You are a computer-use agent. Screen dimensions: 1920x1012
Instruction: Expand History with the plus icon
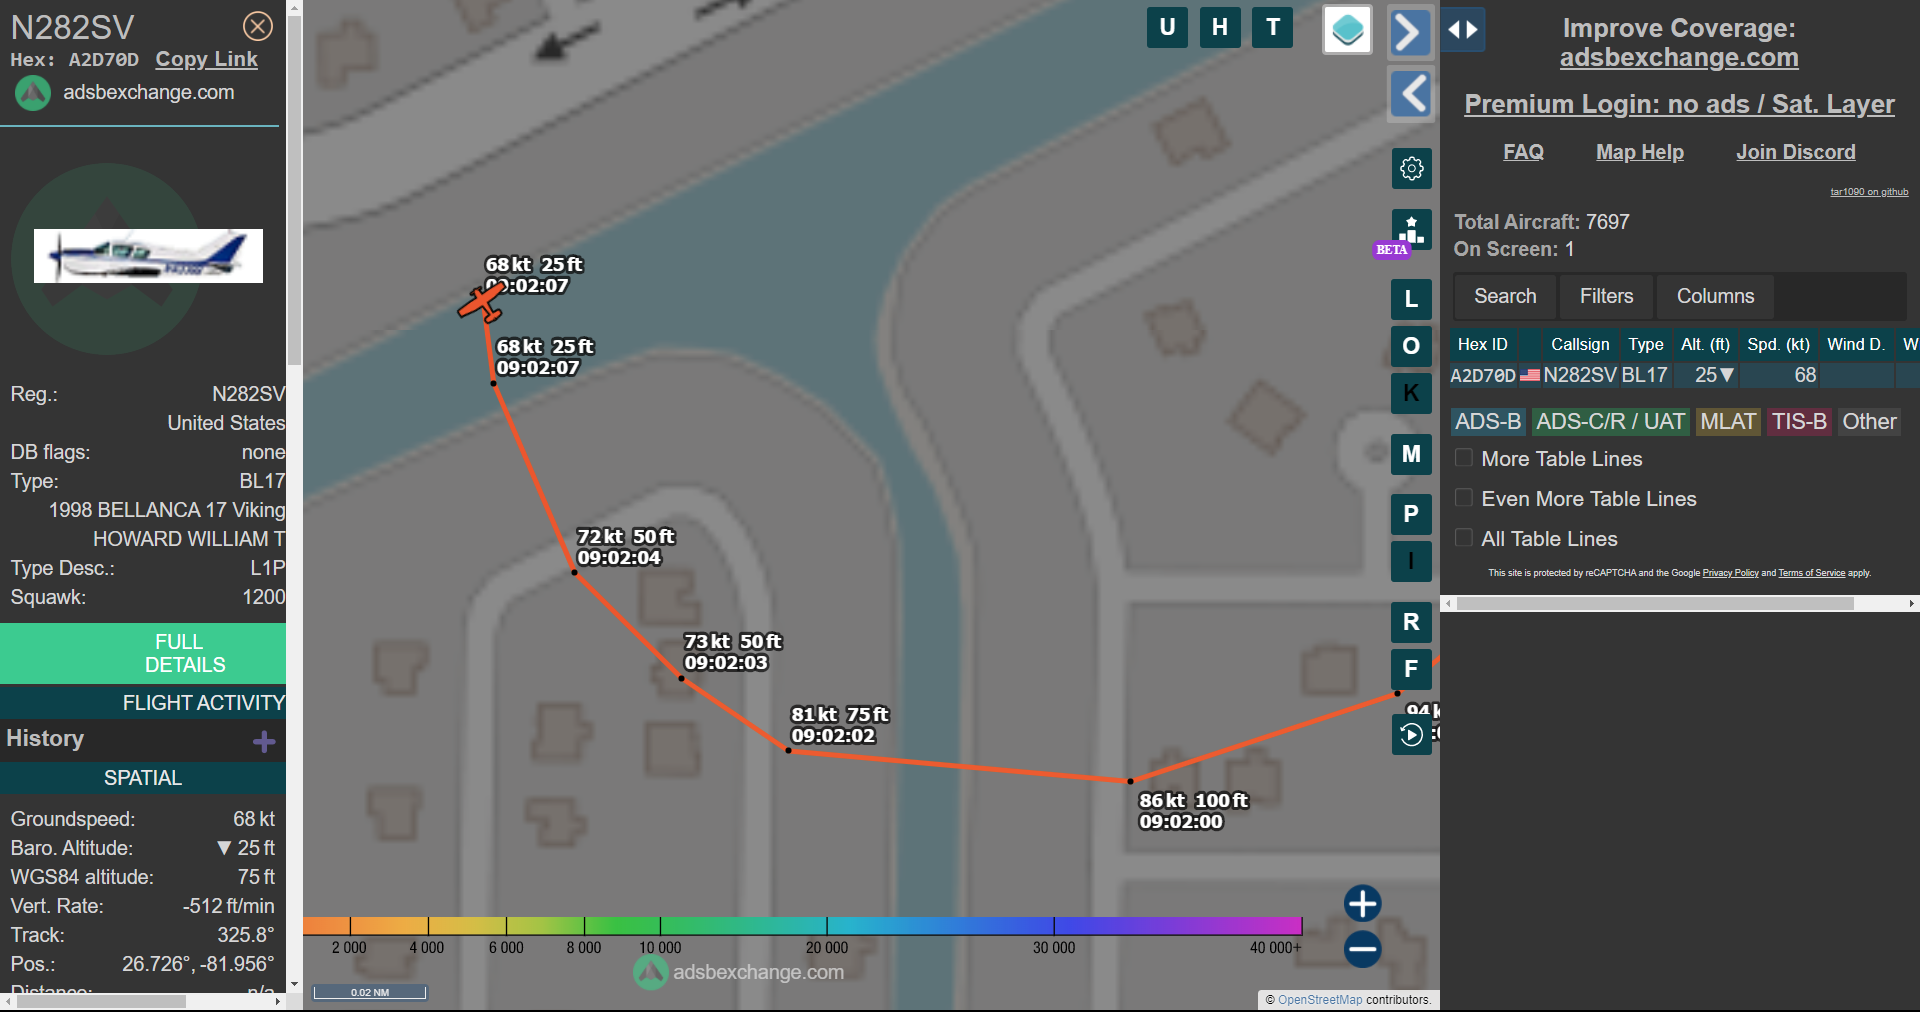click(264, 741)
